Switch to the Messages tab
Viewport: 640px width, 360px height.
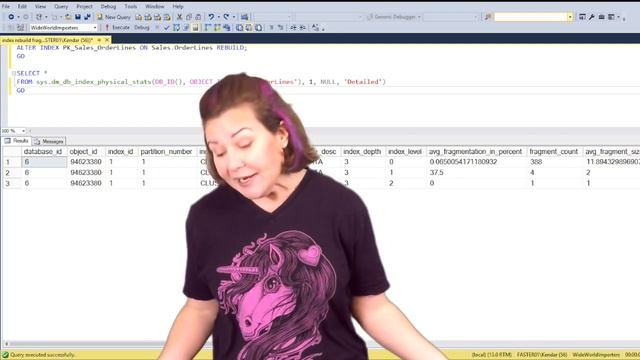[49, 141]
